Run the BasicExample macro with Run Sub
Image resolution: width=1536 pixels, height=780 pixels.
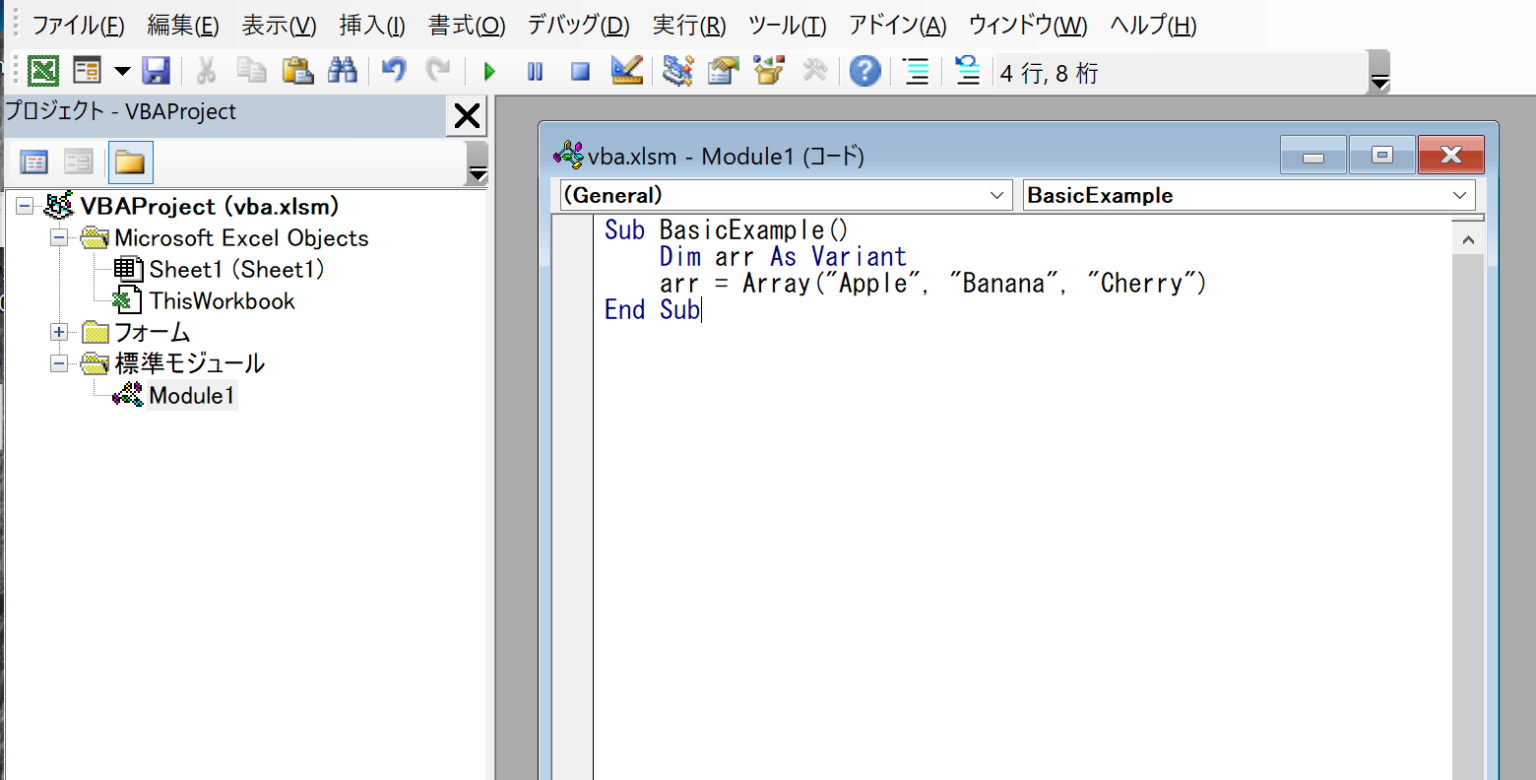point(489,71)
